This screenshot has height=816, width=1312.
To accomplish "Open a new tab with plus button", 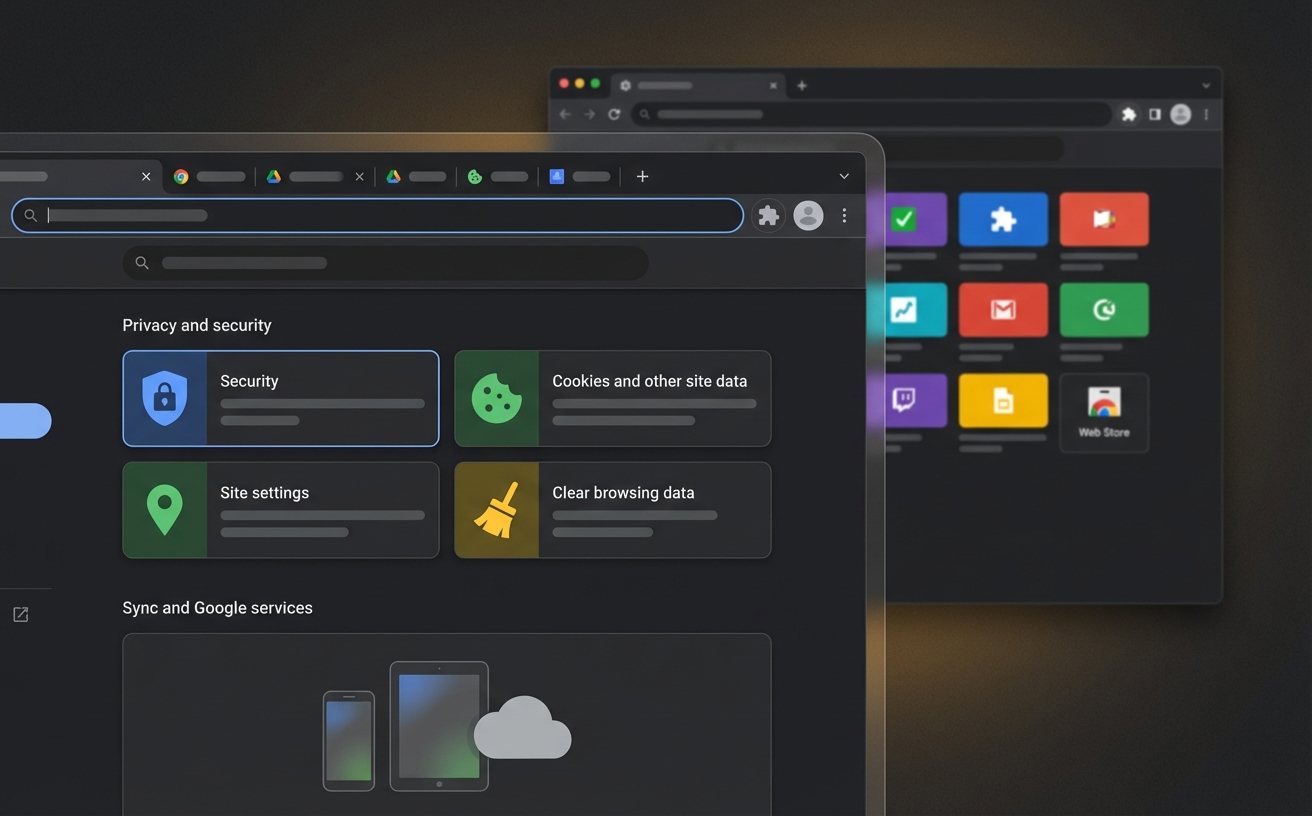I will [x=643, y=176].
